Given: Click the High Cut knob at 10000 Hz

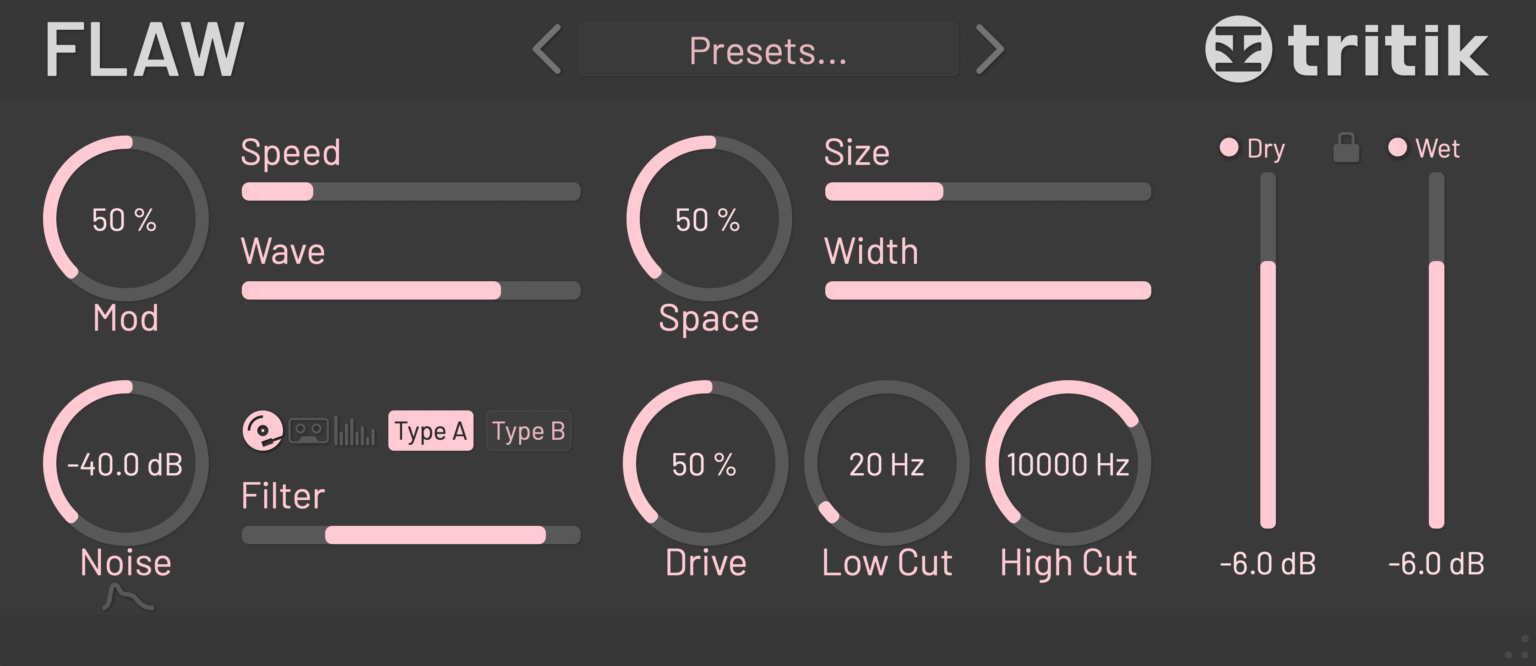Looking at the screenshot, I should click(x=1068, y=464).
